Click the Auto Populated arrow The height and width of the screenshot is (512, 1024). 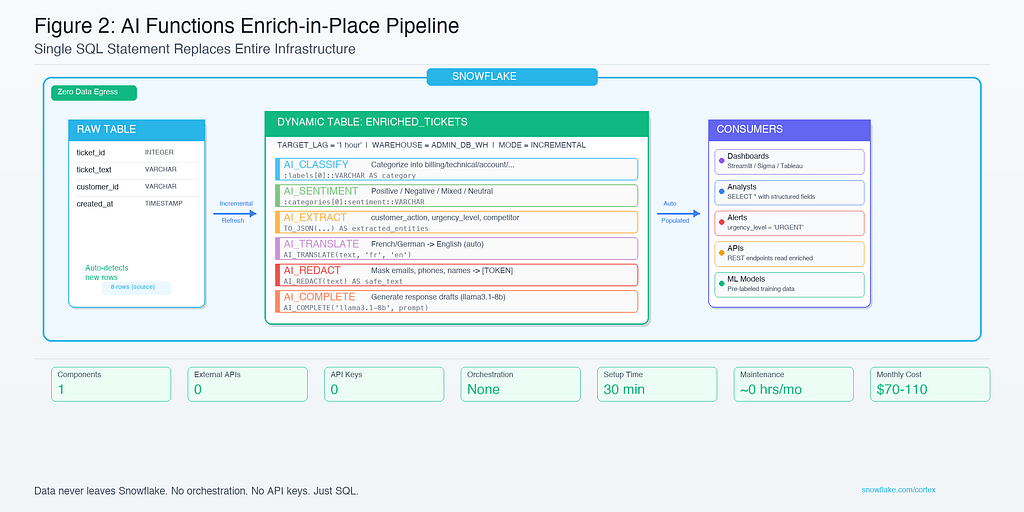click(x=679, y=213)
